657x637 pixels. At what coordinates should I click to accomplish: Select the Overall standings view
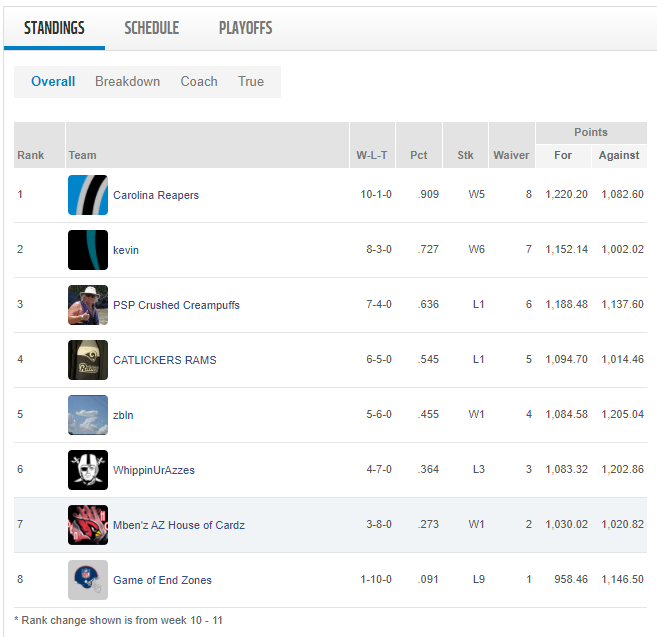click(x=53, y=82)
